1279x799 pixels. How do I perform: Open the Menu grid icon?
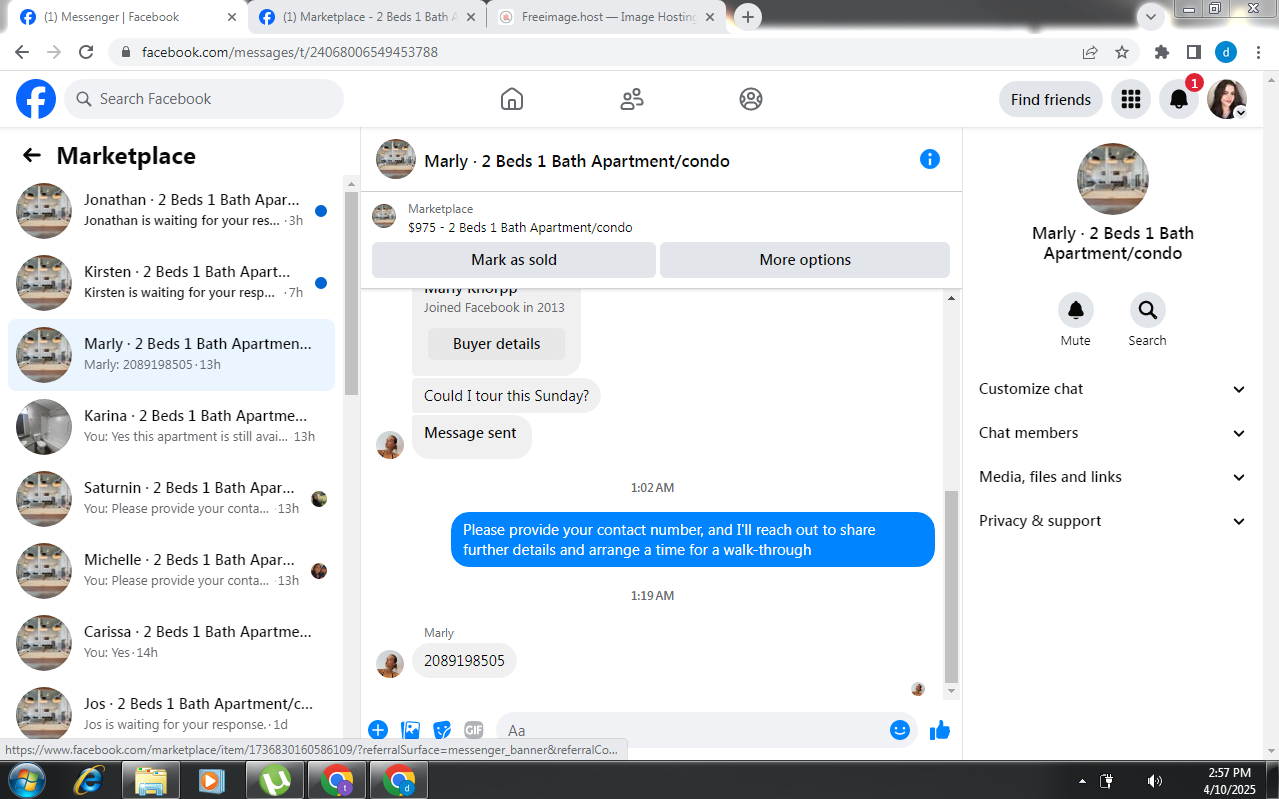pyautogui.click(x=1131, y=99)
